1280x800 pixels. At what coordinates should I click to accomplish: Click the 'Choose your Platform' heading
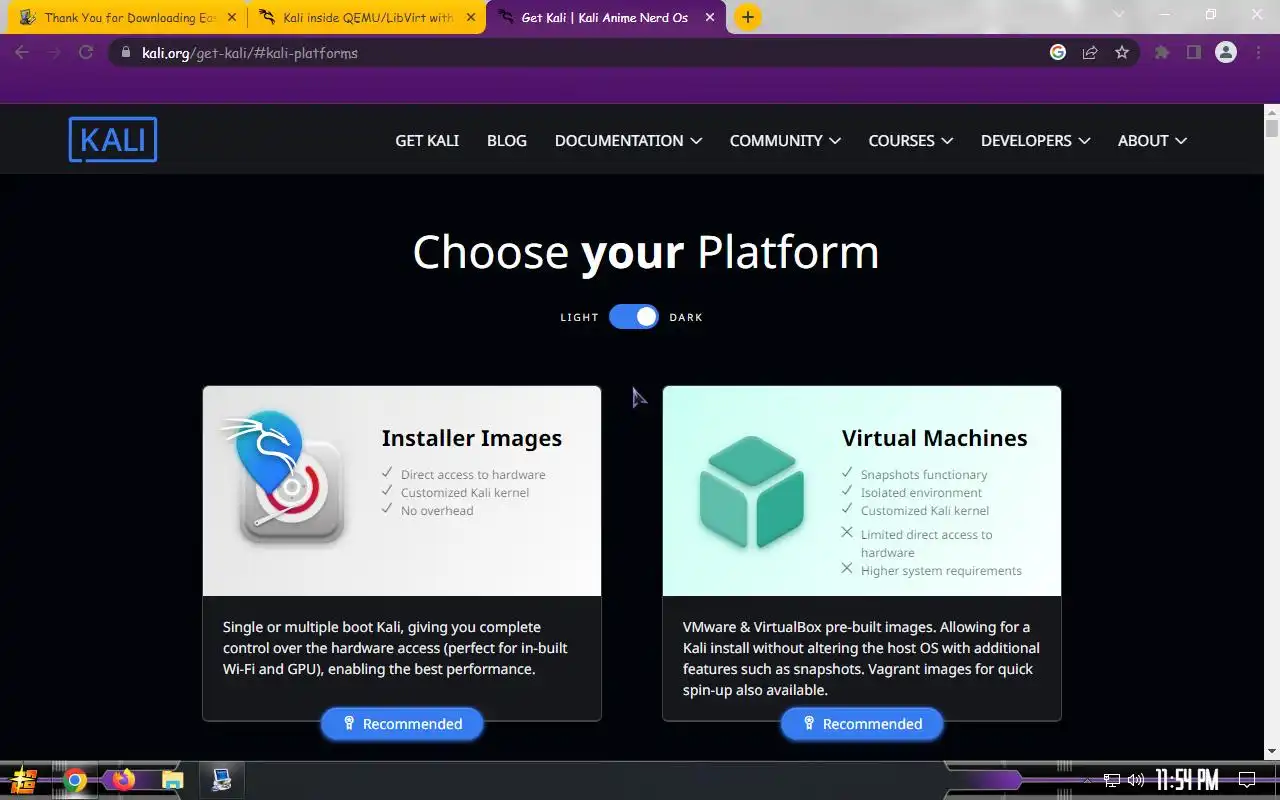tap(646, 252)
